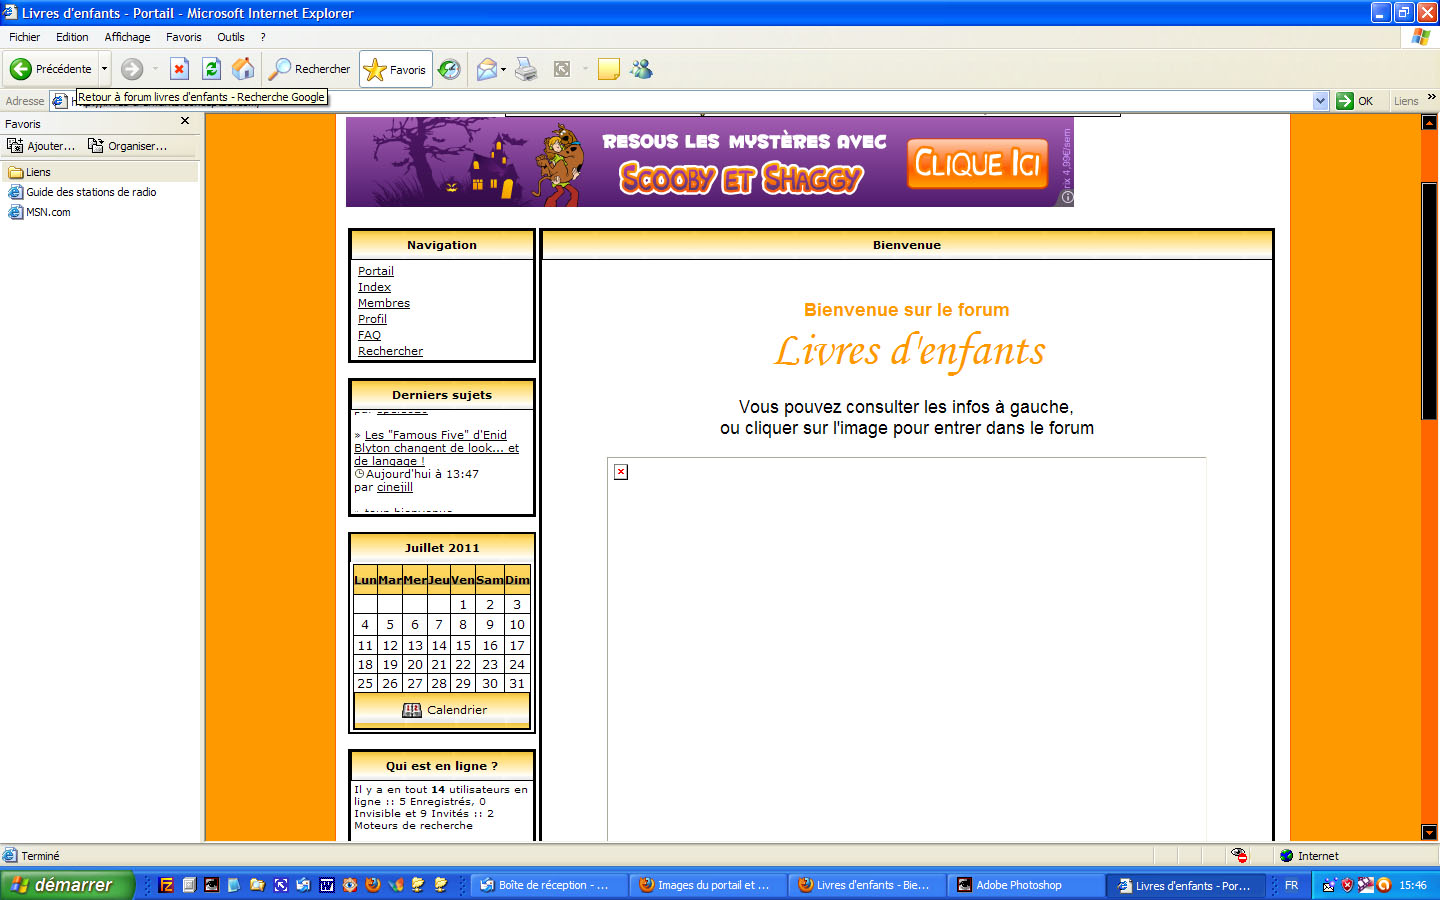Close the Favoris side panel
The image size is (1440, 900).
tap(185, 121)
